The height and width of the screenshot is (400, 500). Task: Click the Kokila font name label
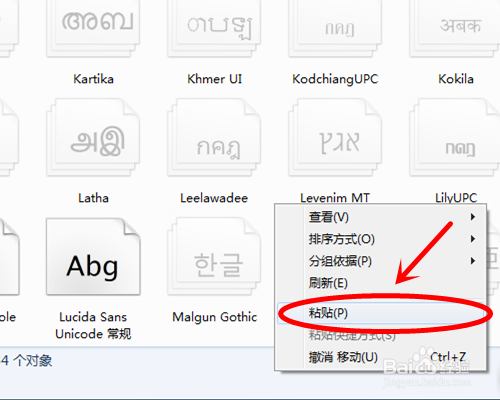pyautogui.click(x=456, y=79)
